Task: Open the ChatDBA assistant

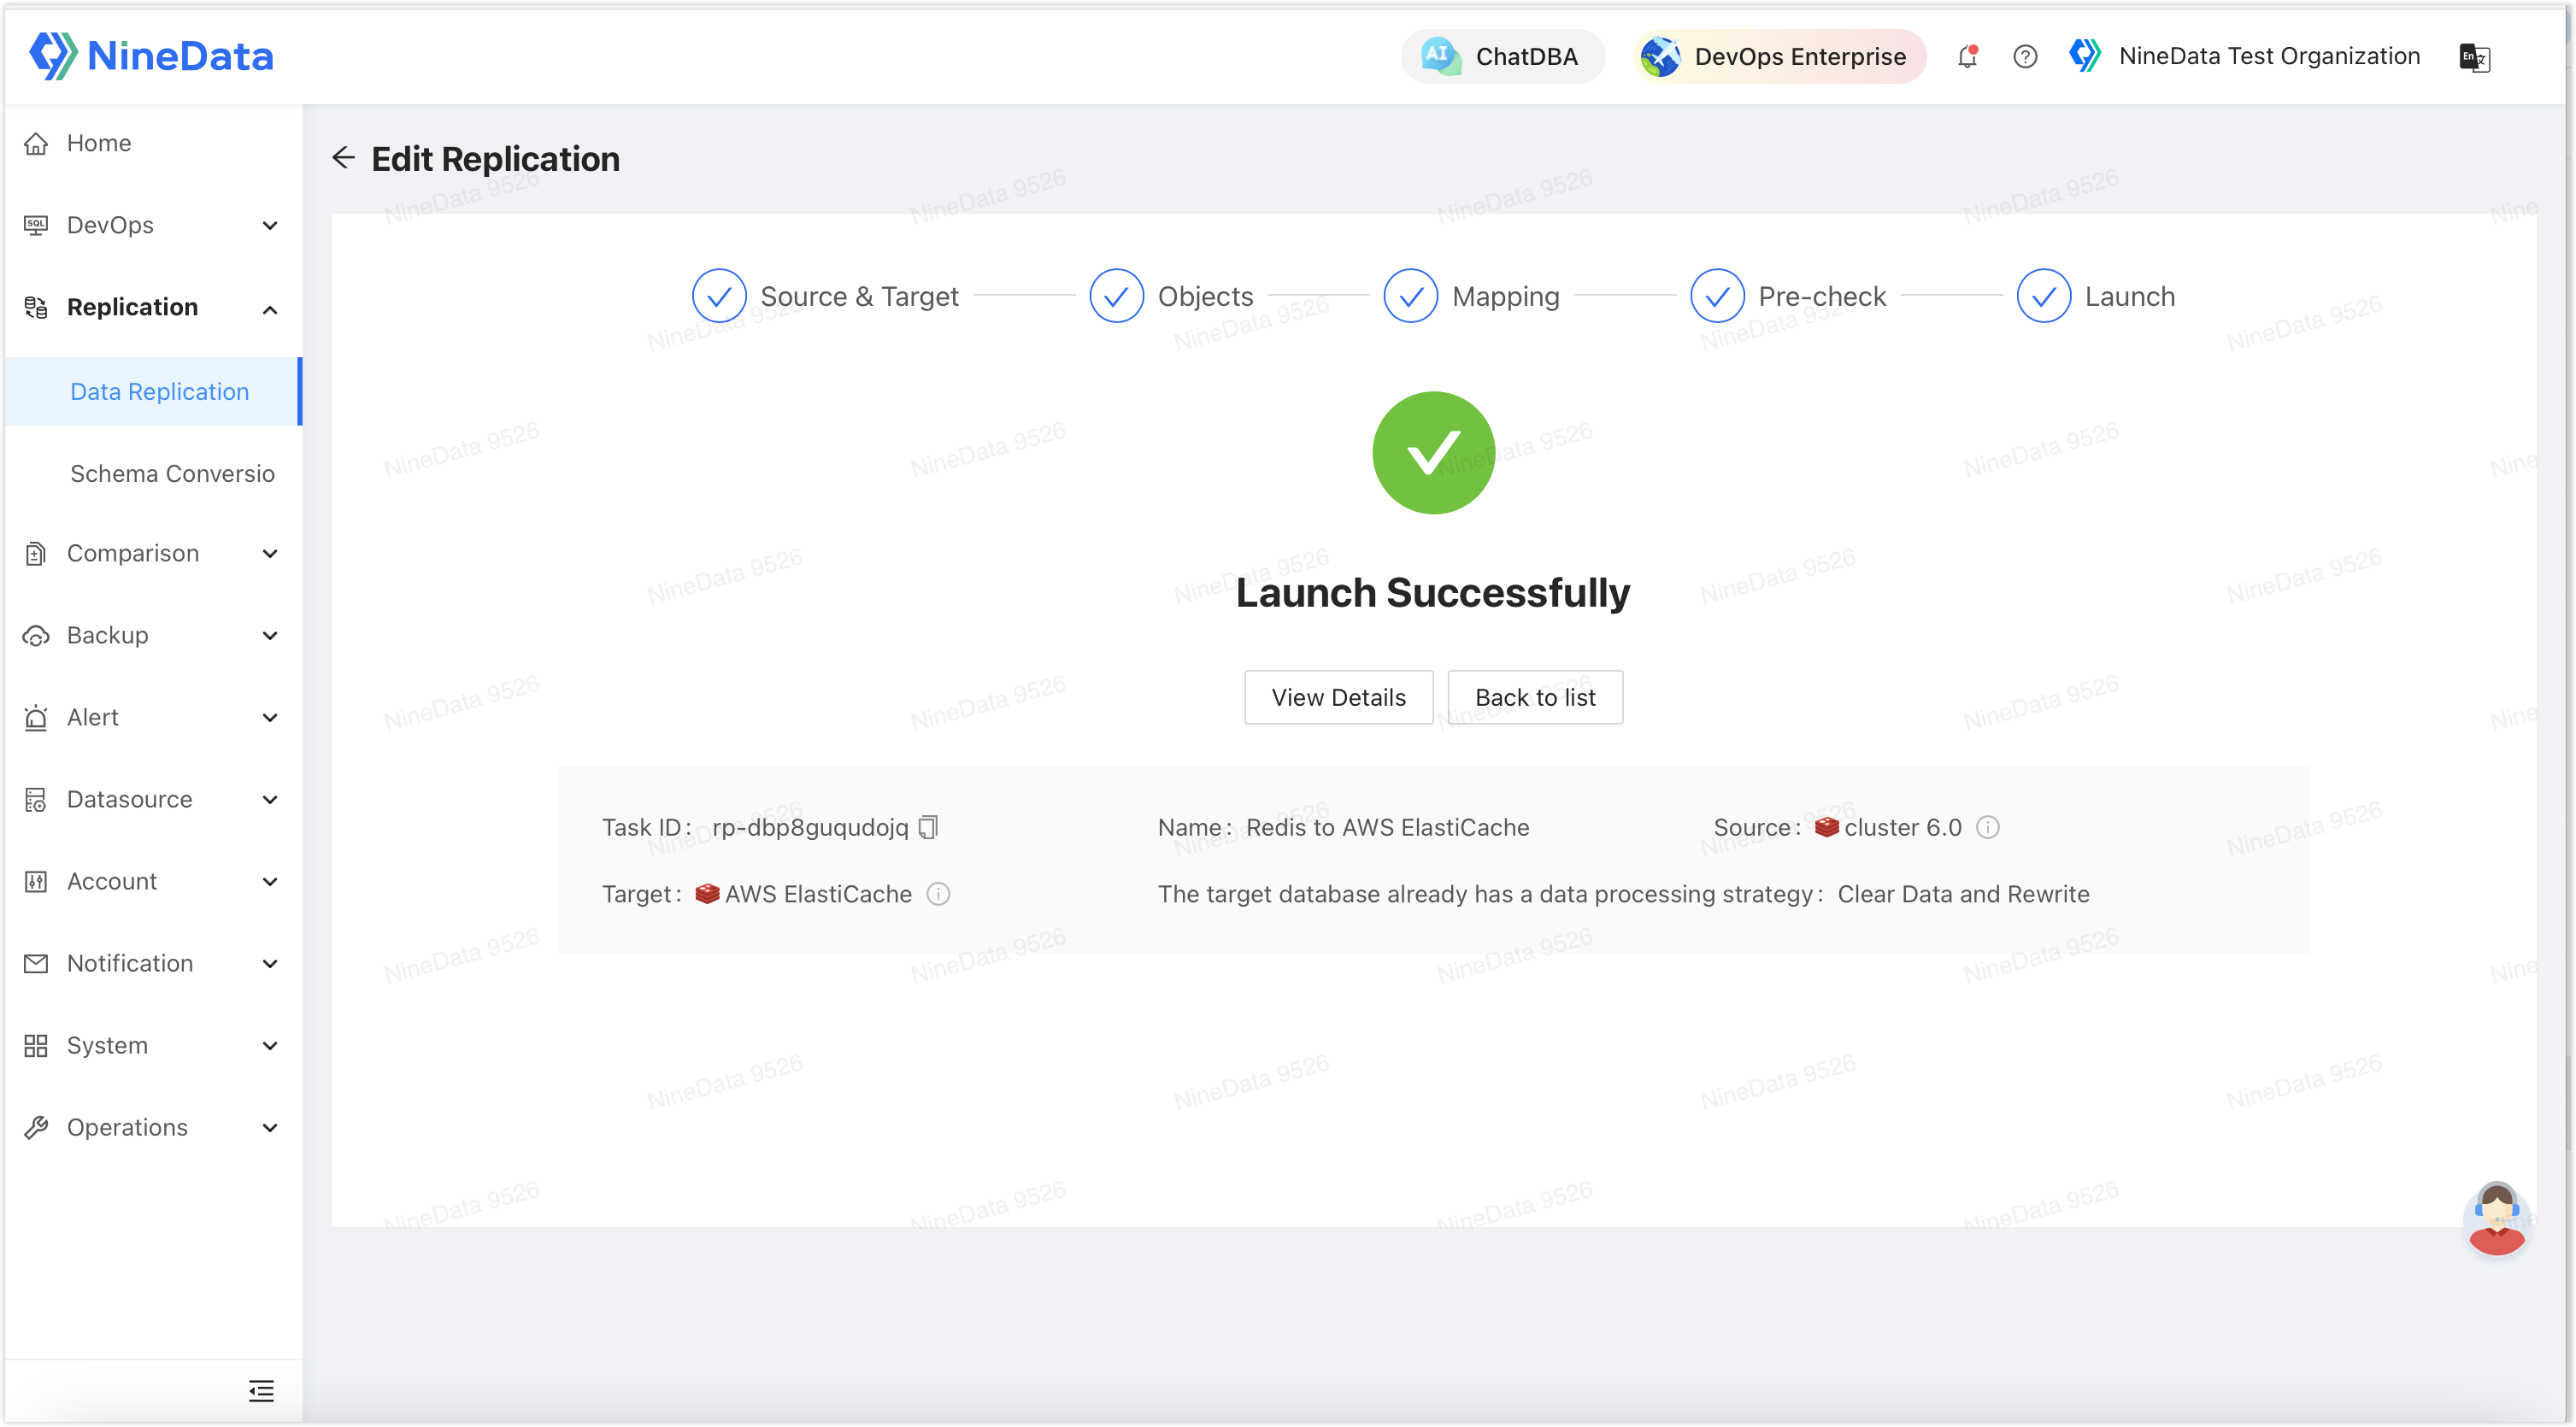Action: pyautogui.click(x=1502, y=56)
